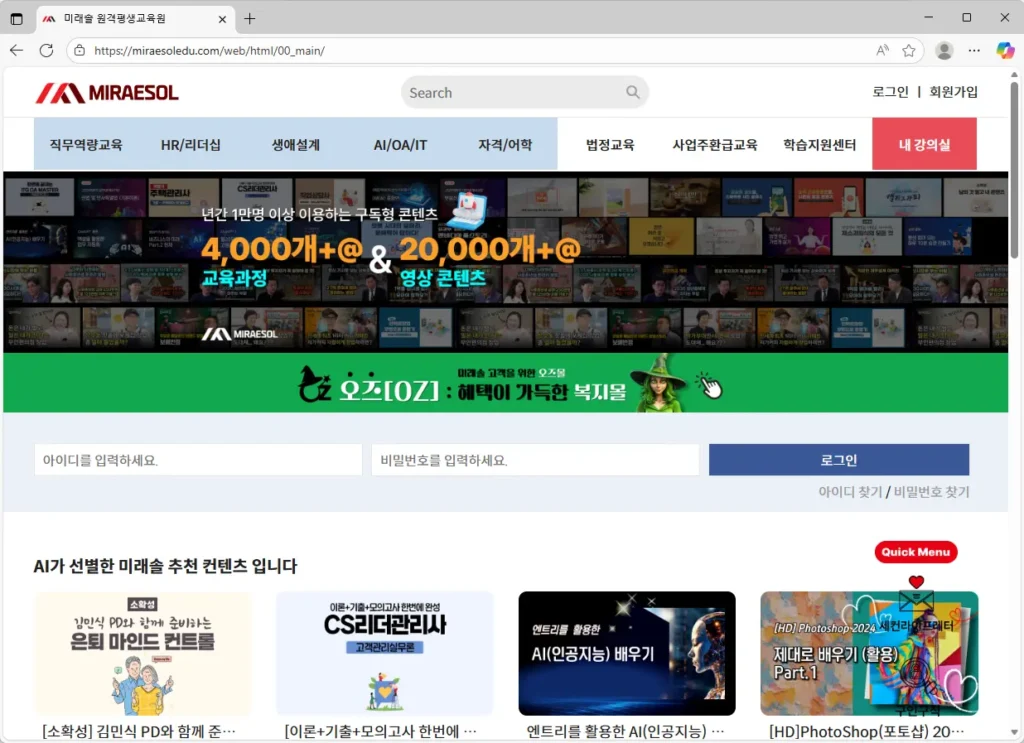Image resolution: width=1024 pixels, height=743 pixels.
Task: Click the page vertical scrollbar thumb
Action: [1014, 170]
